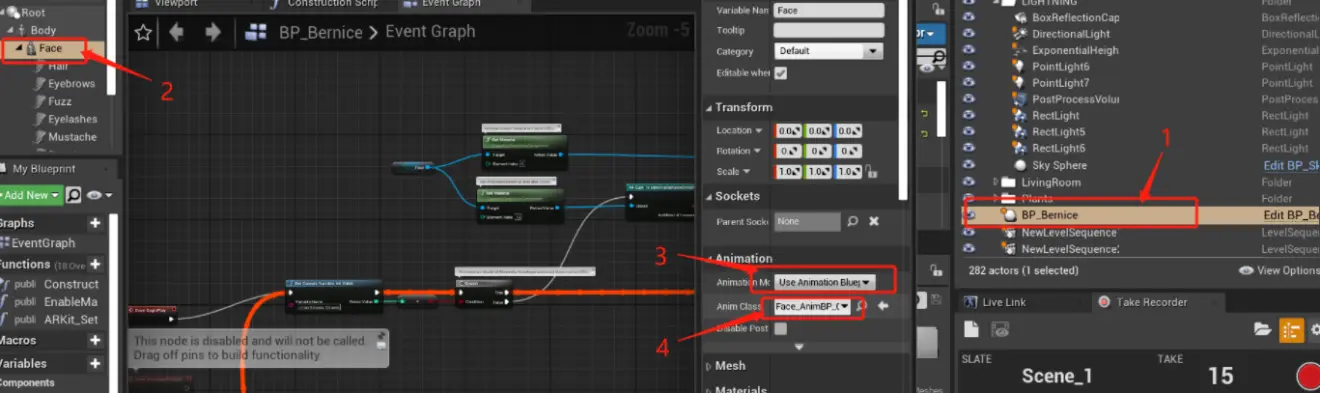
Task: Click the blueprint grid icon beside BP_Bernice breadcrumb
Action: click(x=257, y=32)
